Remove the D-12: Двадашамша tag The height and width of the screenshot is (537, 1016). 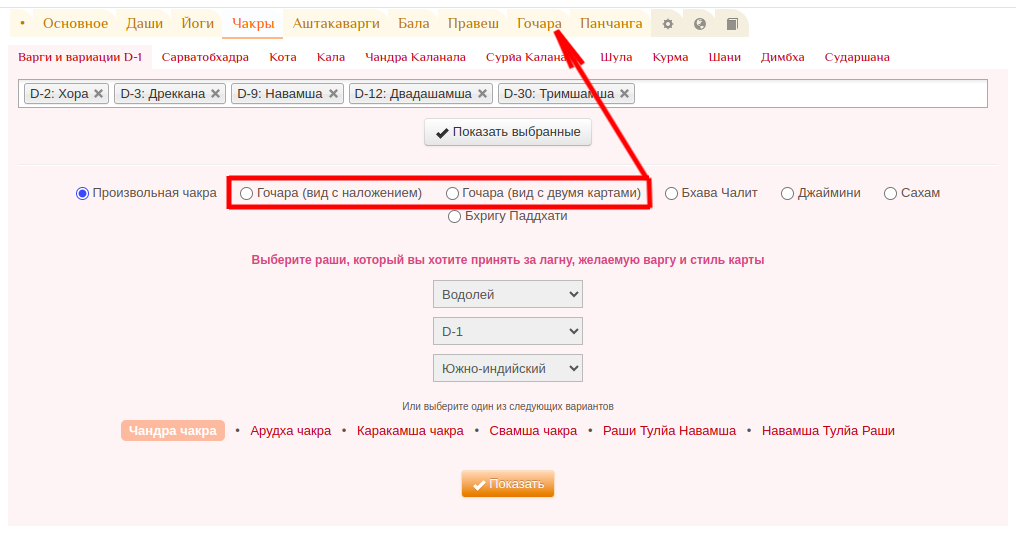[483, 93]
